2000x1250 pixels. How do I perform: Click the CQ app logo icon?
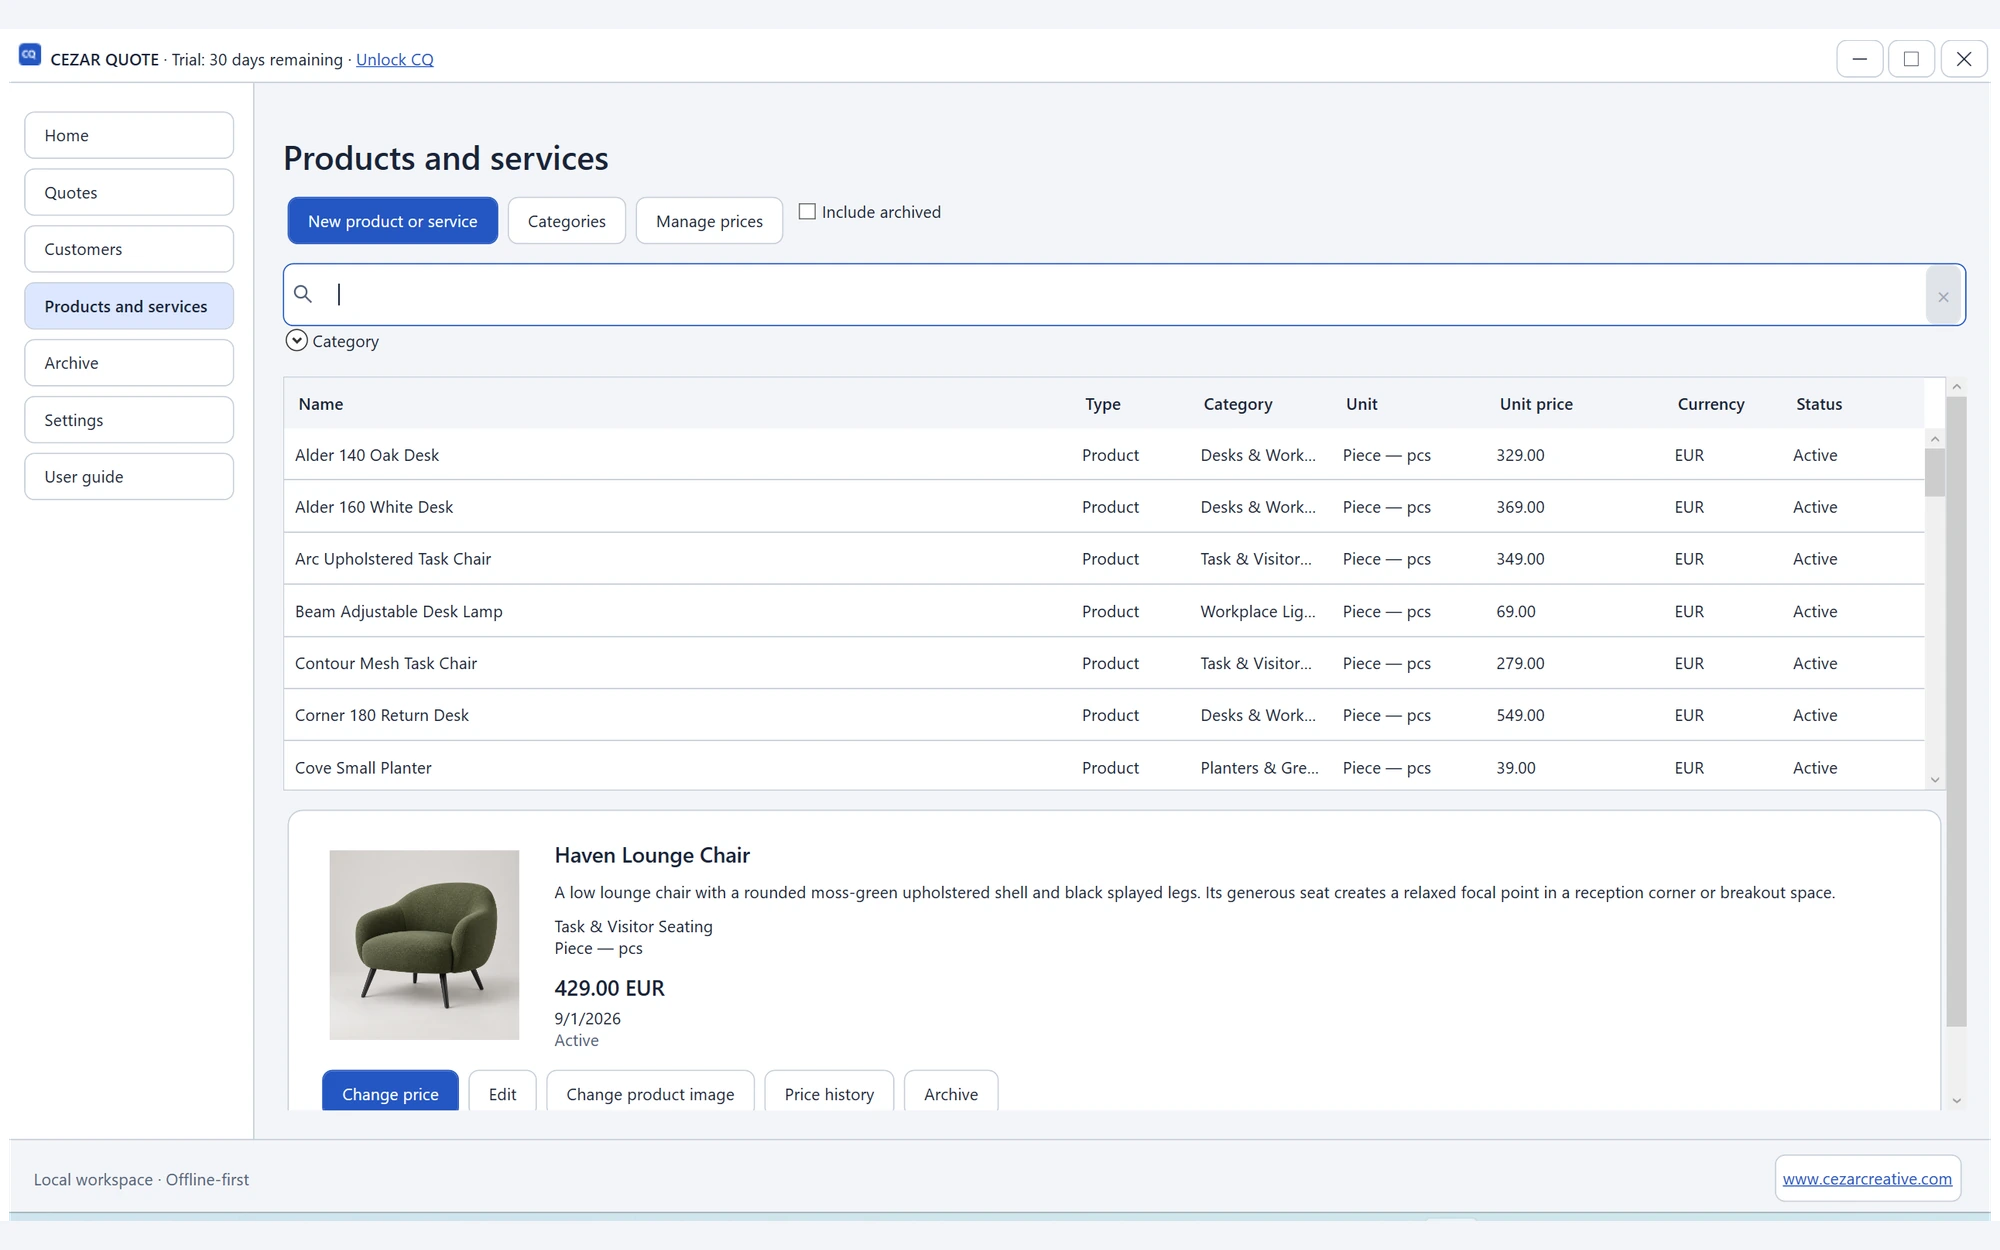(30, 55)
